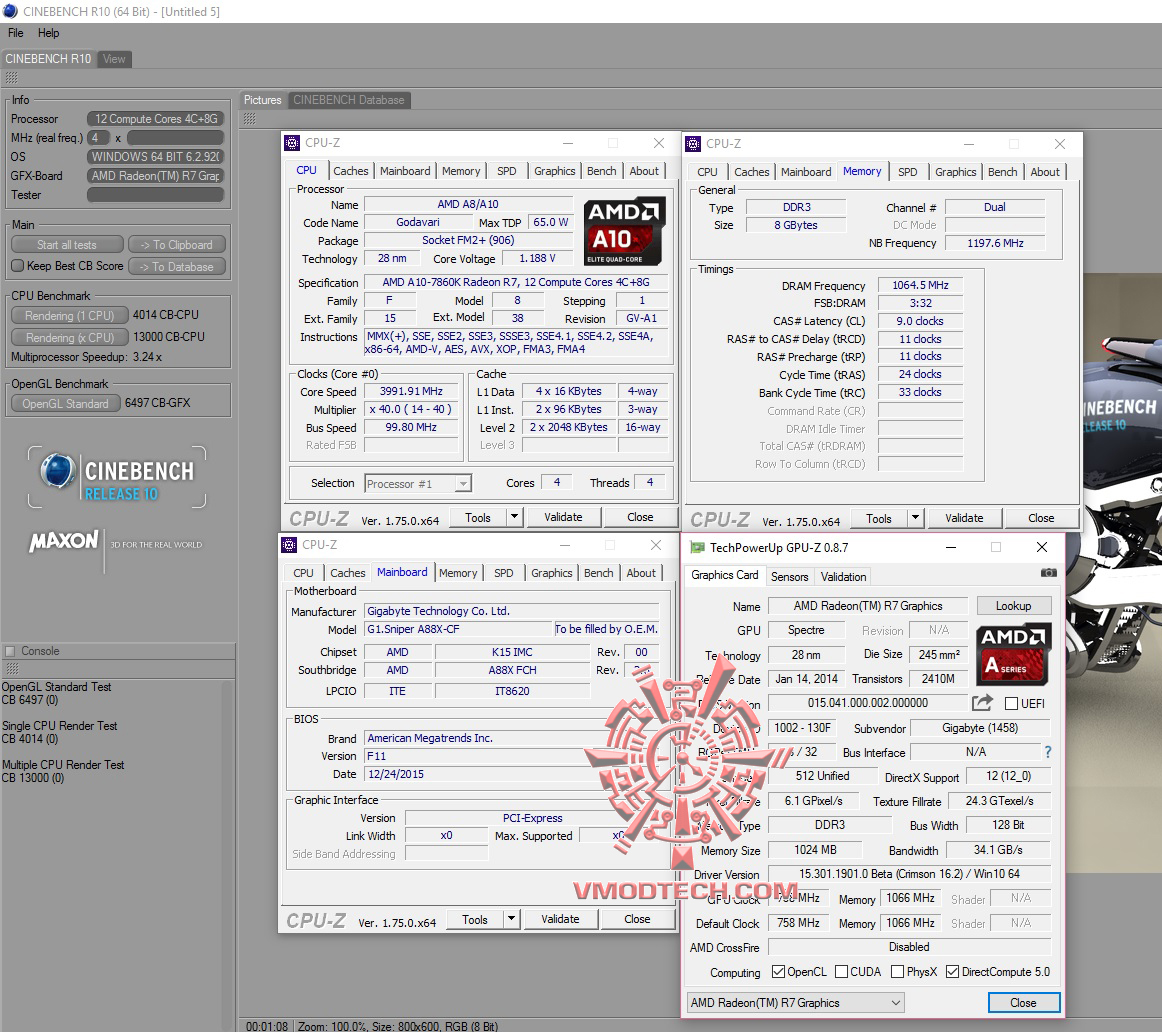Take a GPU-Z screenshot with camera icon
This screenshot has height=1032, width=1162.
click(x=1048, y=573)
